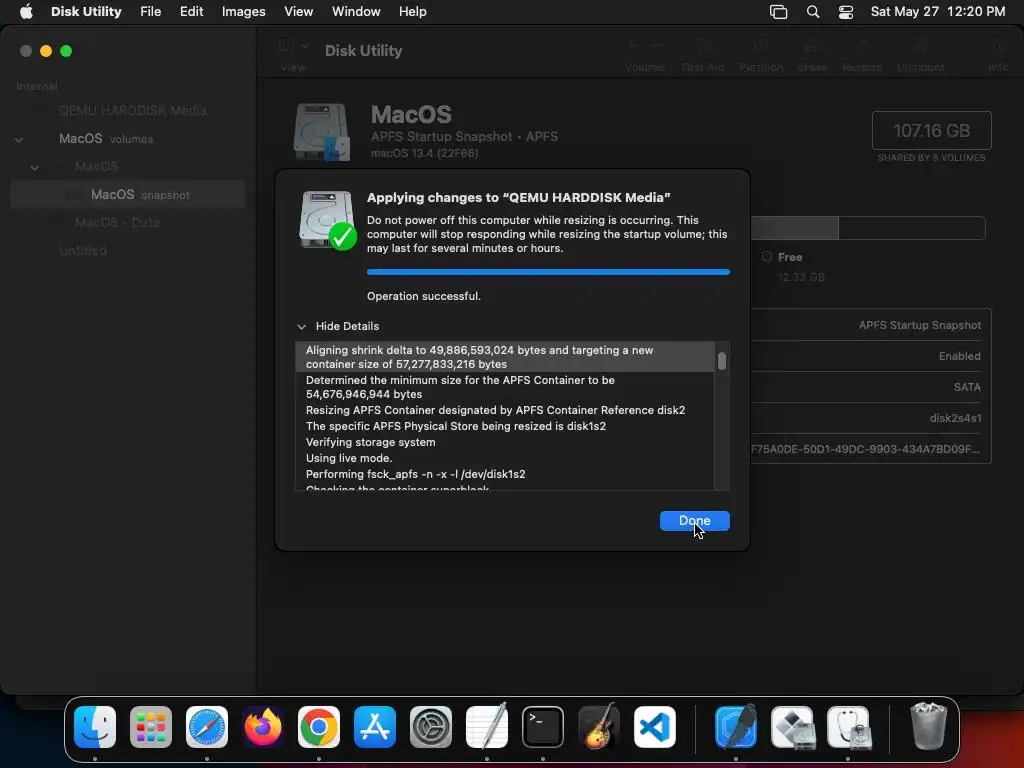This screenshot has height=768, width=1024.
Task: Open the Disk Utility application menu
Action: (86, 11)
